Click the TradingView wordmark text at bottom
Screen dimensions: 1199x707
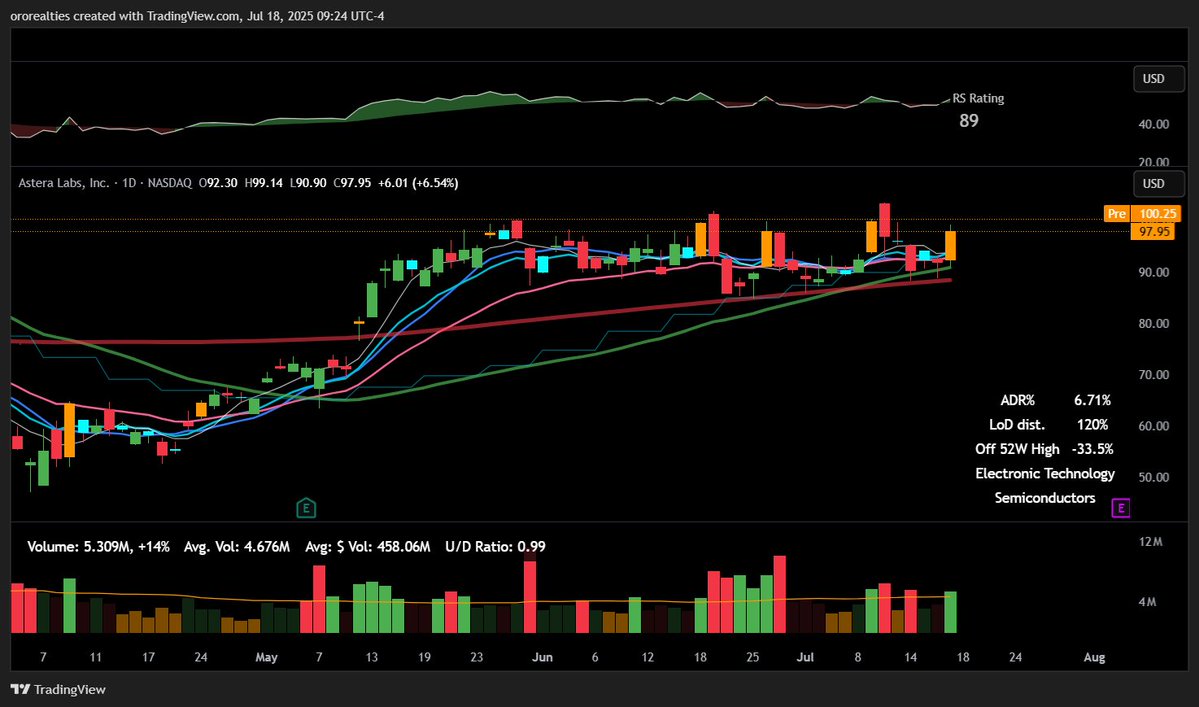(70, 689)
